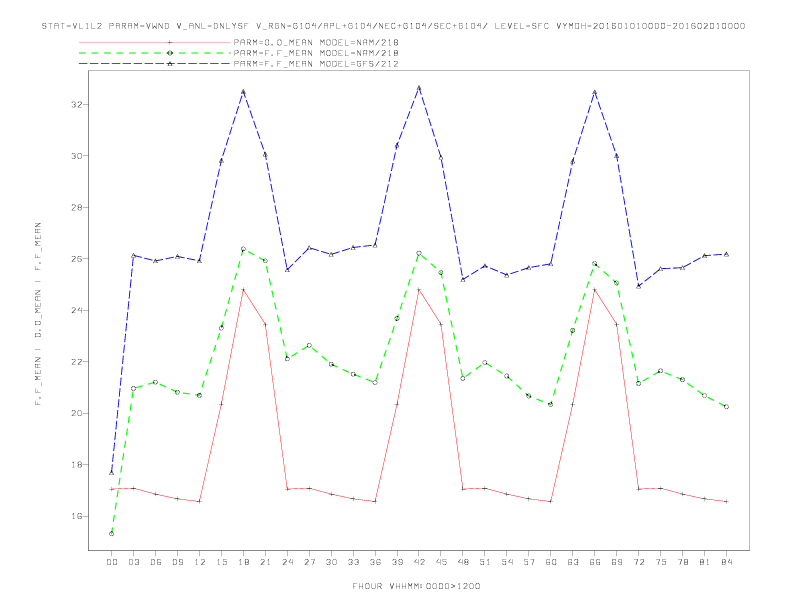Click blue GFS peak marker at hour 42

click(x=419, y=88)
